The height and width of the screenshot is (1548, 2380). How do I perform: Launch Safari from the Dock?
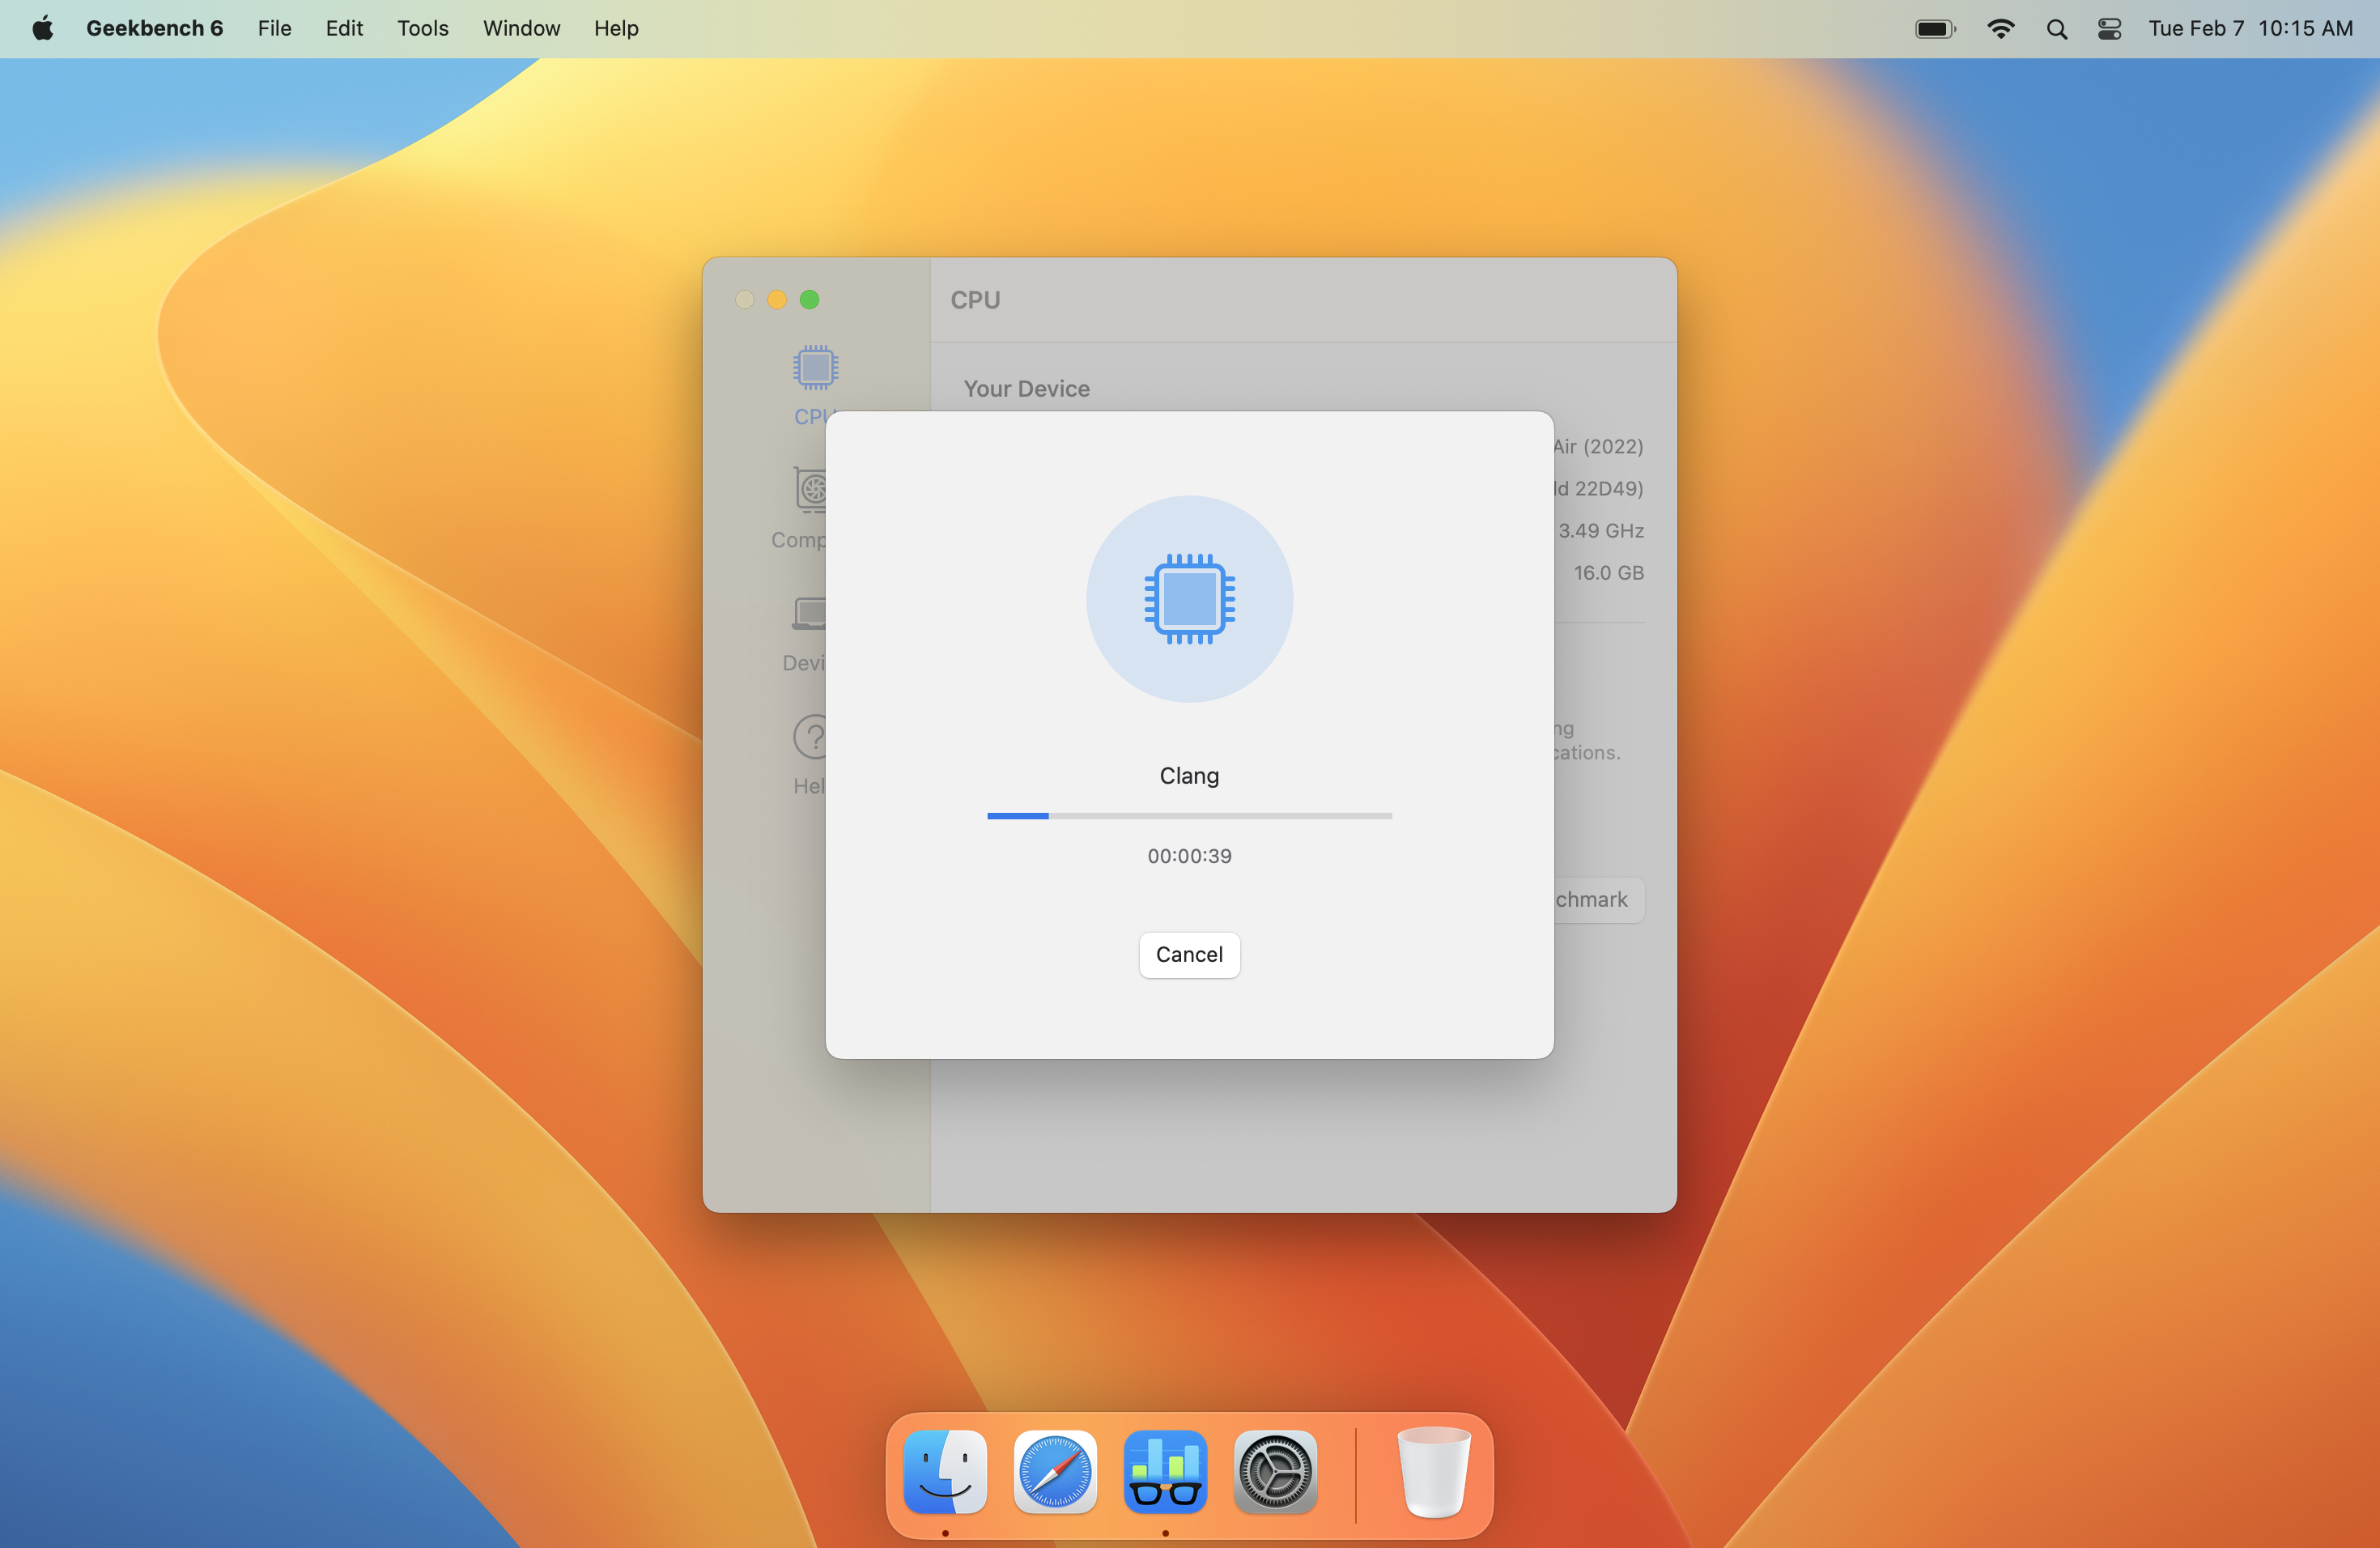1055,1472
